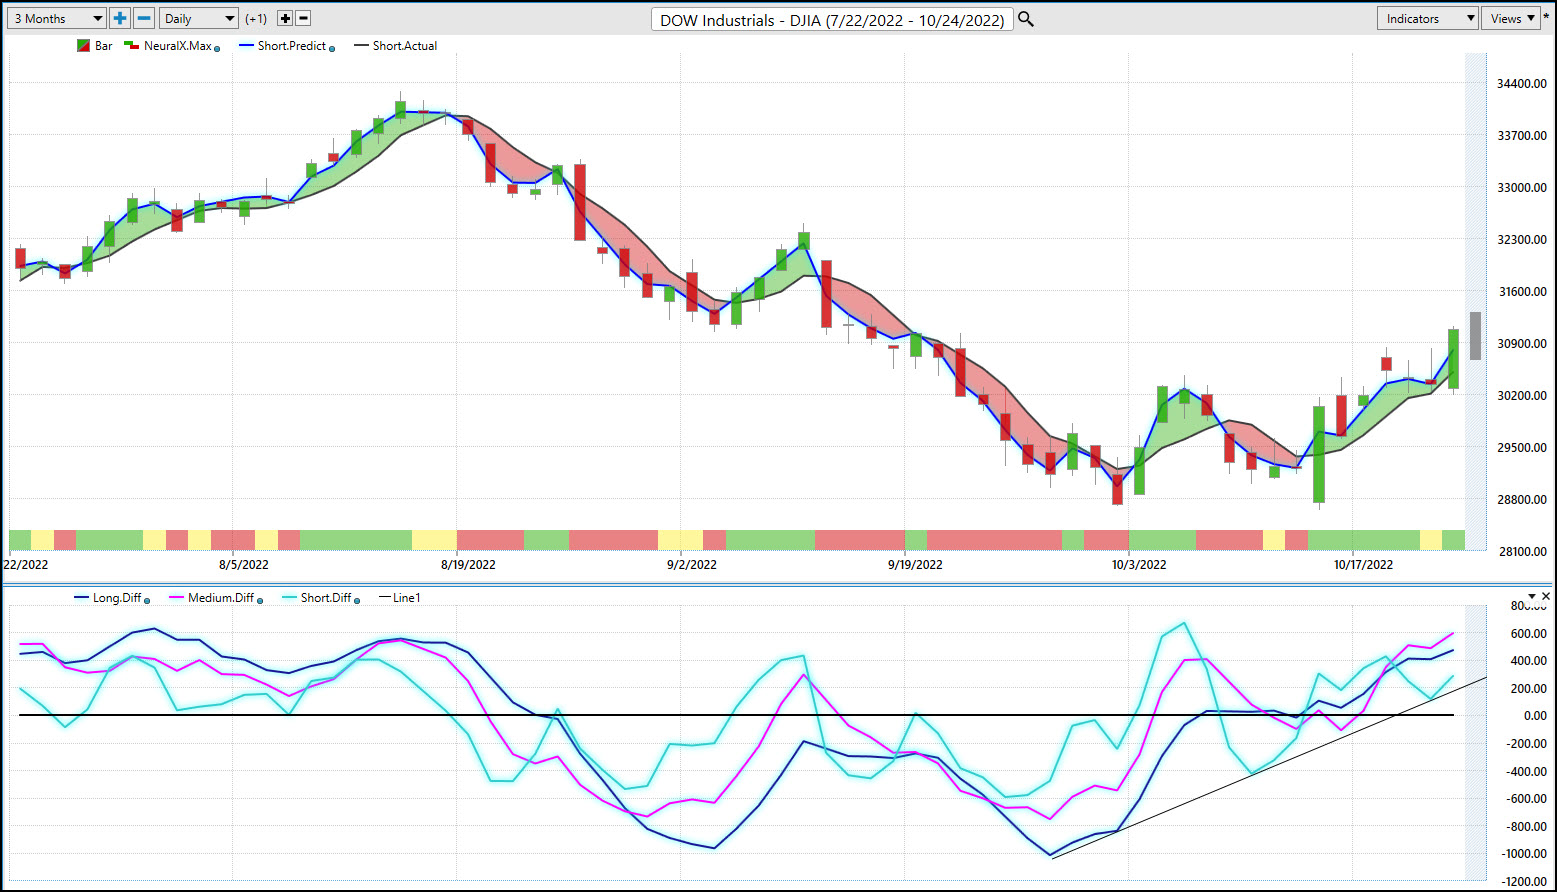
Task: Open the lower indicator pane dropdown arrow
Action: pyautogui.click(x=1532, y=596)
